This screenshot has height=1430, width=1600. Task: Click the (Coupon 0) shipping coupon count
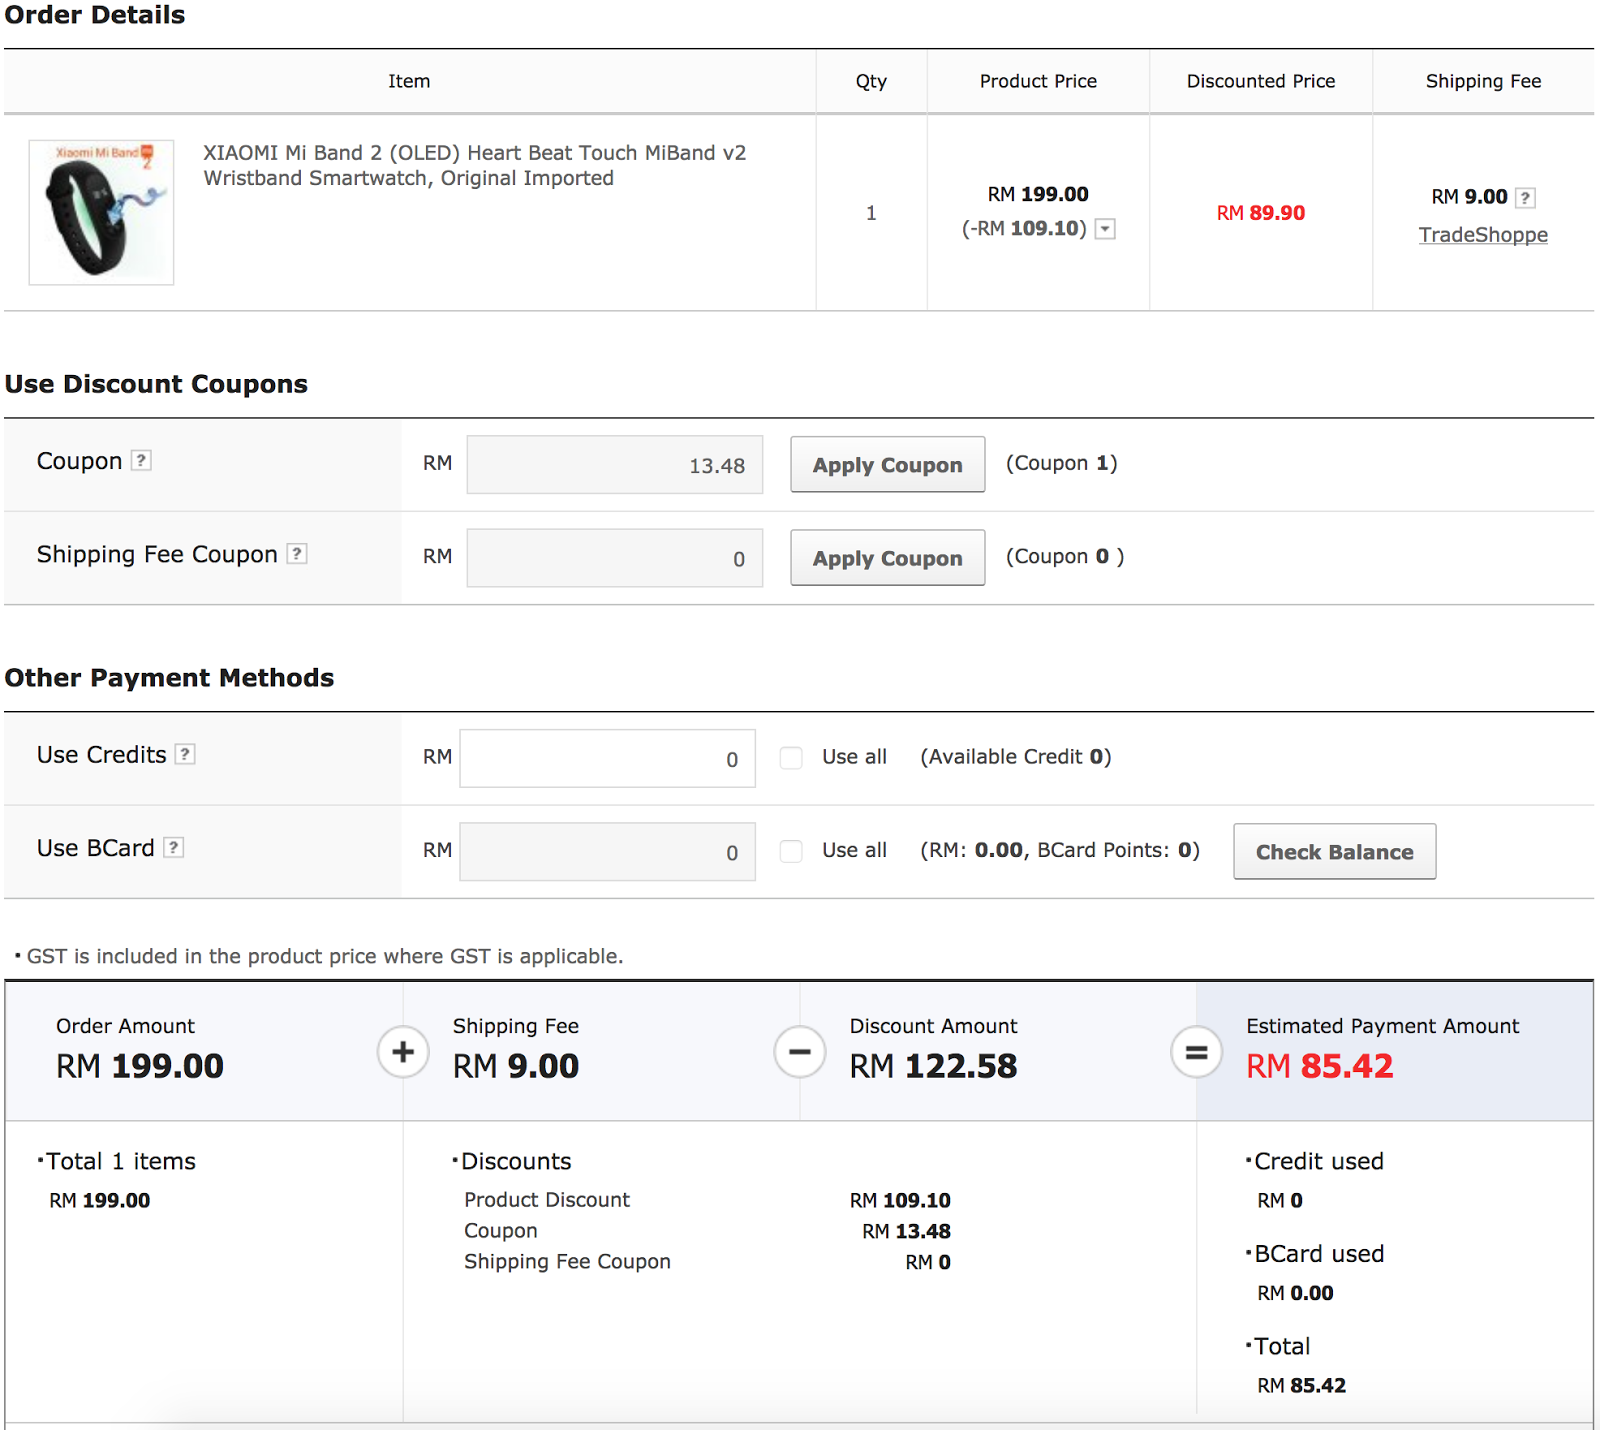[1065, 556]
